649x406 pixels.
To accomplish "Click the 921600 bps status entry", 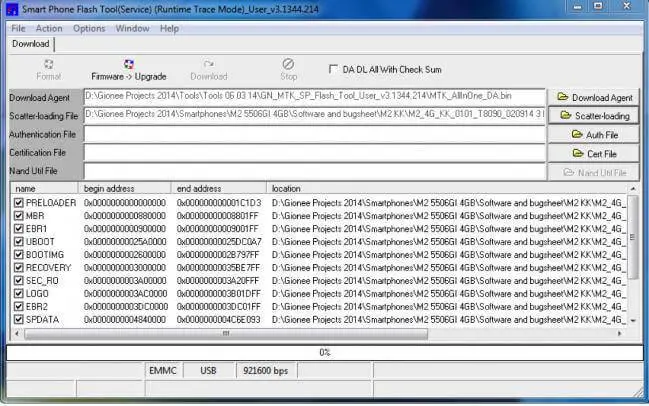I will coord(266,370).
